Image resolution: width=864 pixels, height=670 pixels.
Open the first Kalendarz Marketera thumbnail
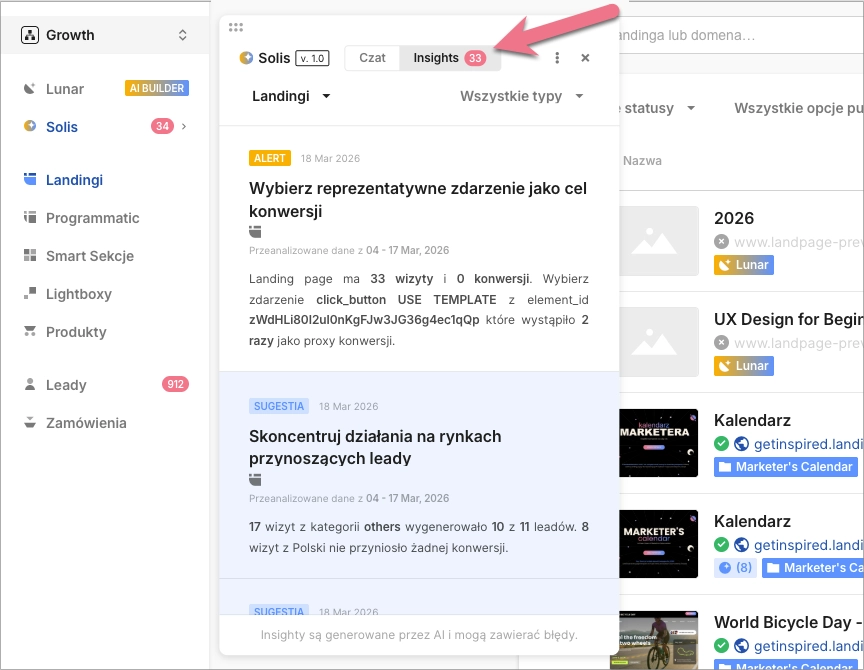(x=659, y=443)
